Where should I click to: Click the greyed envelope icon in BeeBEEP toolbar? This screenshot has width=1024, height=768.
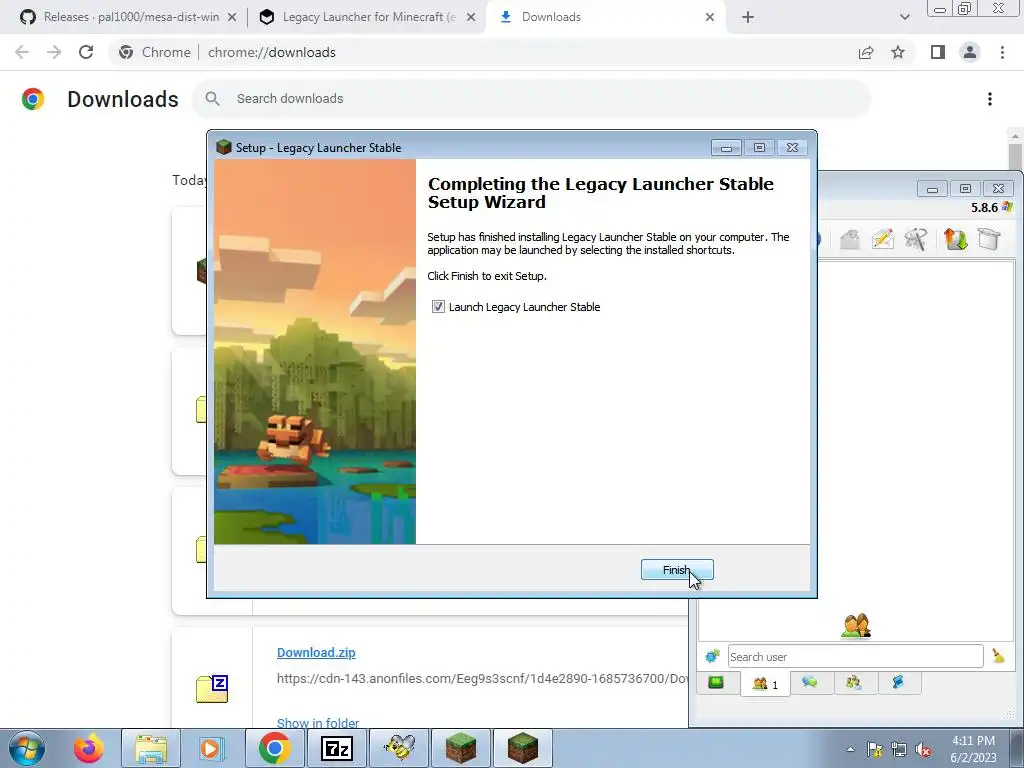click(850, 239)
